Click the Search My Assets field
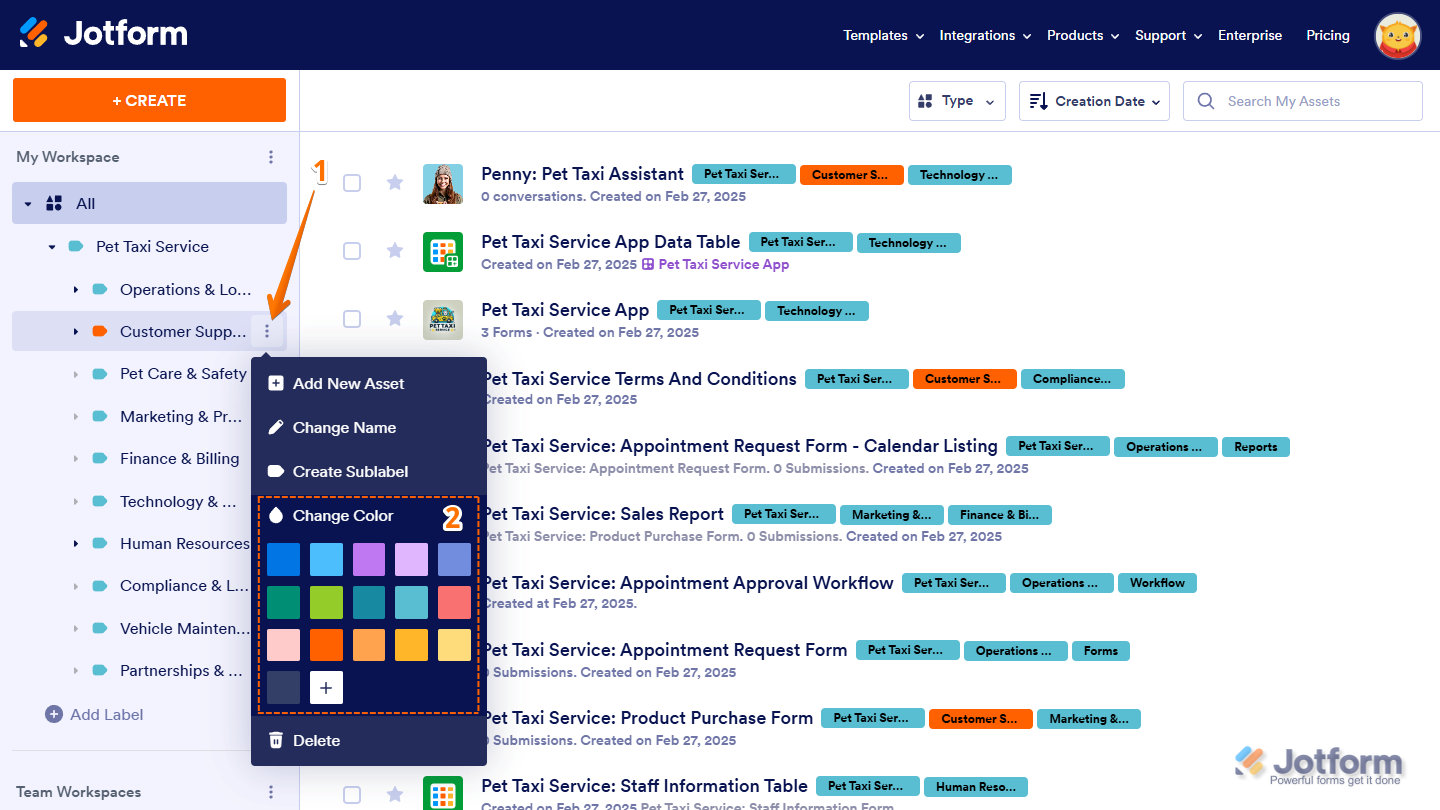 pos(1302,101)
